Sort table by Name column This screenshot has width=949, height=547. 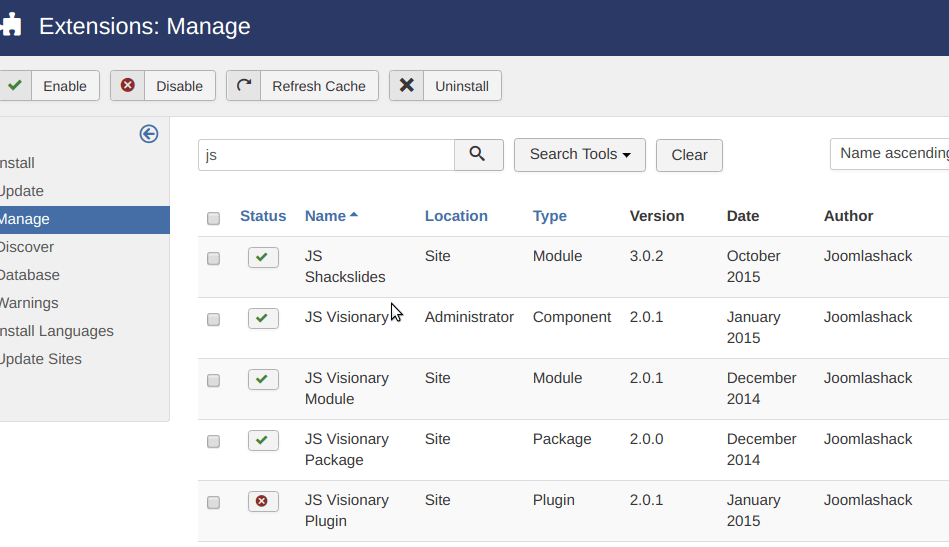331,216
